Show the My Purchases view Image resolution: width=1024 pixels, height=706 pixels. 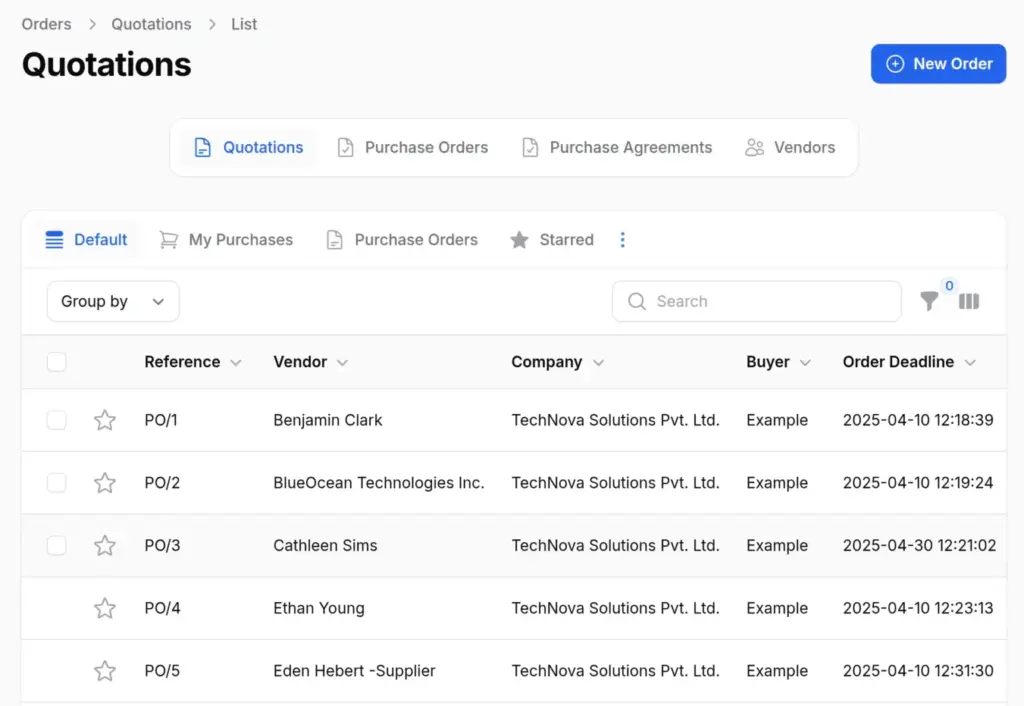pos(227,240)
